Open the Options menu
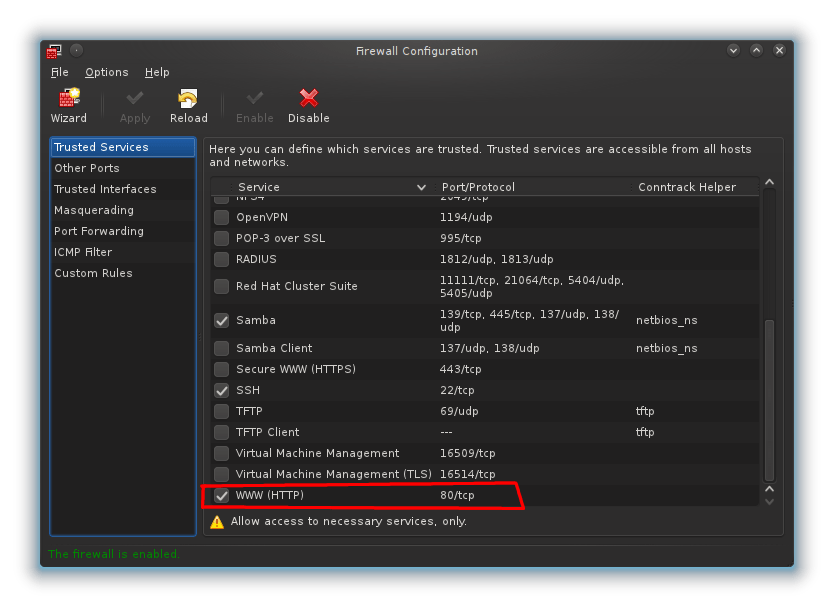Viewport: 834px width, 607px height. 106,72
